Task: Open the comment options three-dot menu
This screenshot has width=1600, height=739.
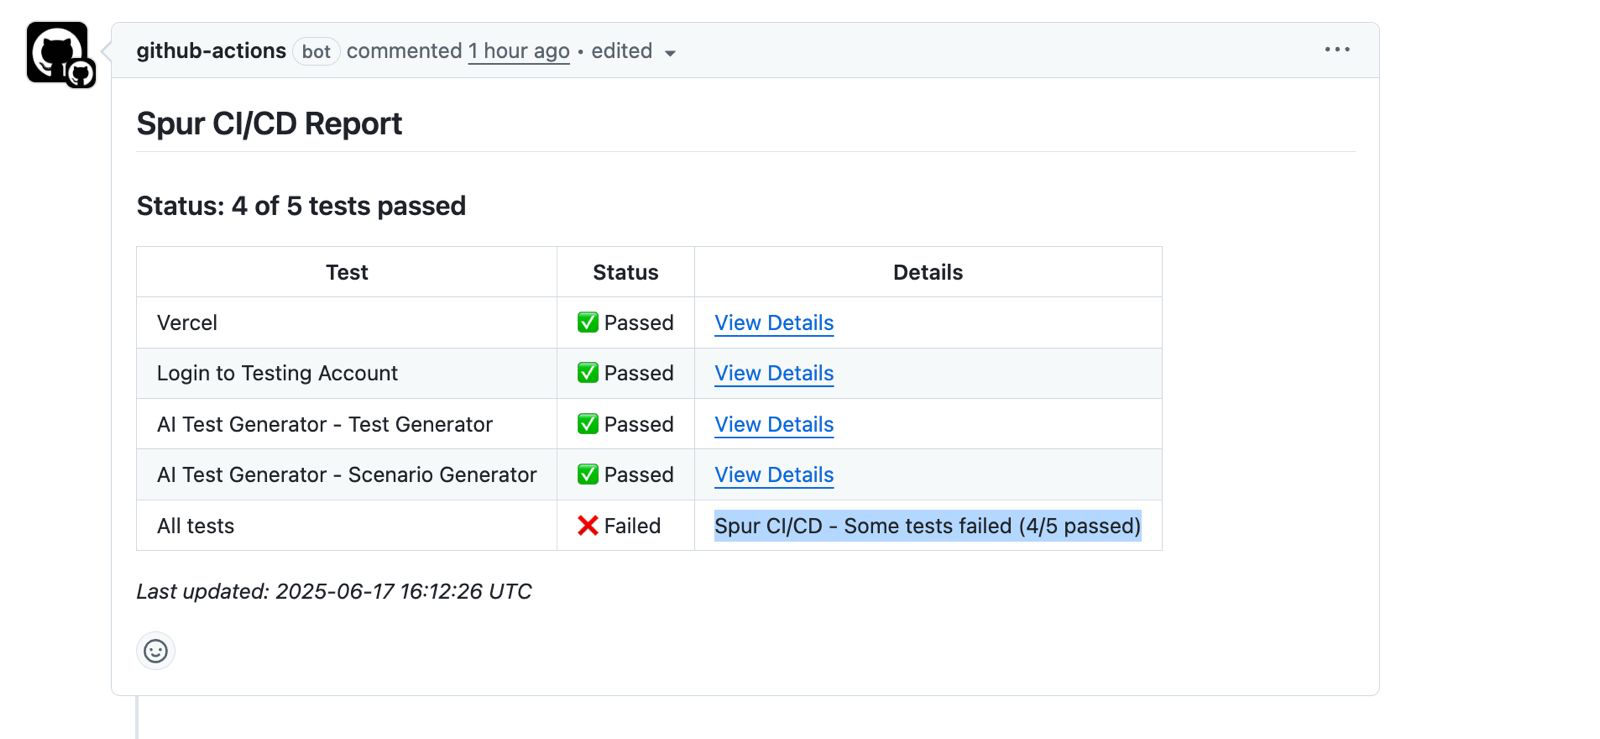Action: coord(1337,50)
